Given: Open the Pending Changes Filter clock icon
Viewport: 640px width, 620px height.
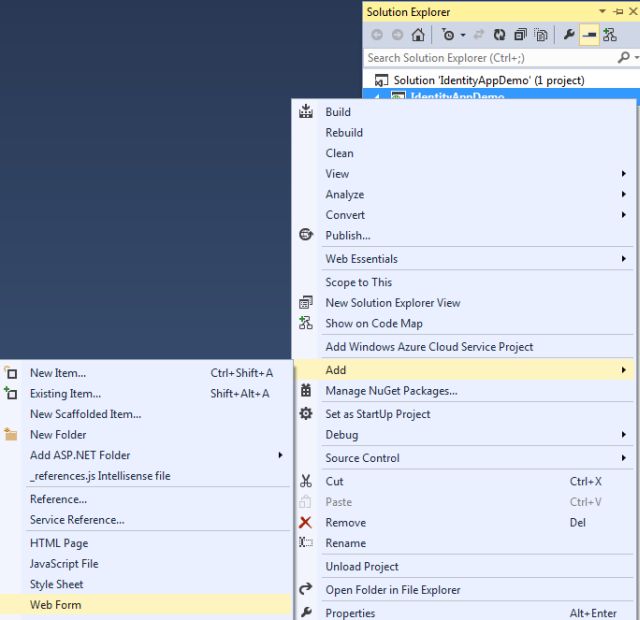Looking at the screenshot, I should (x=448, y=35).
